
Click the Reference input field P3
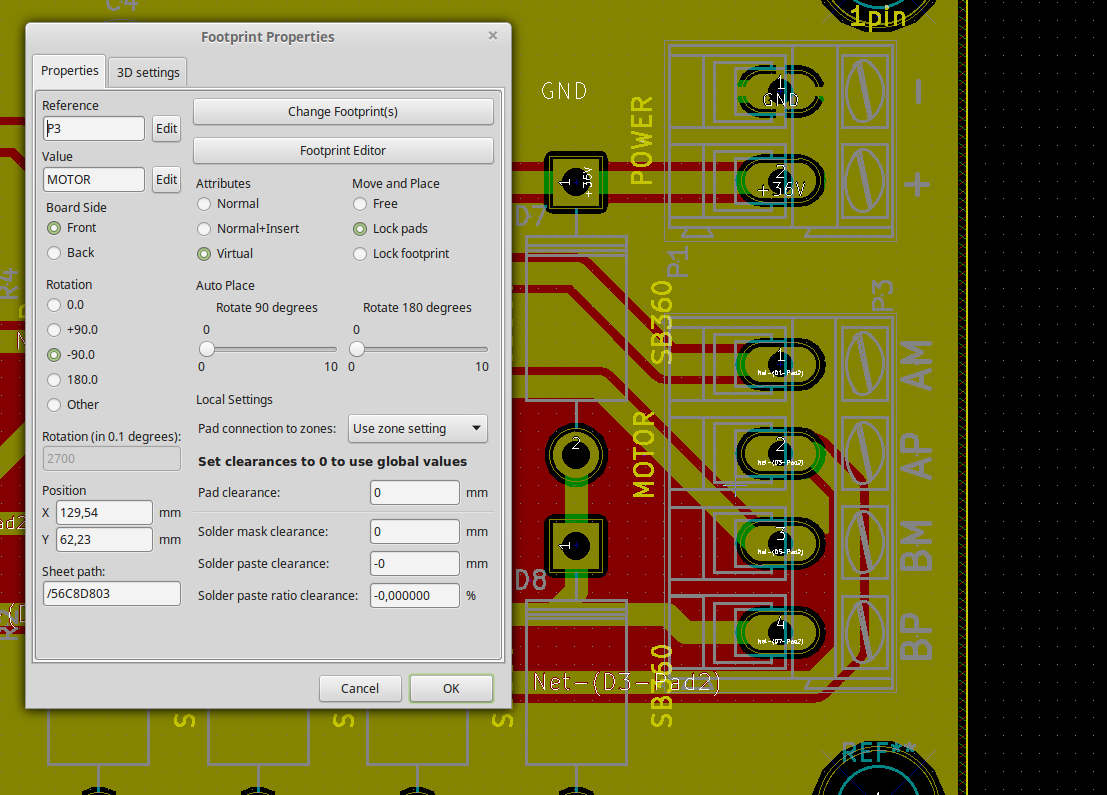point(94,128)
